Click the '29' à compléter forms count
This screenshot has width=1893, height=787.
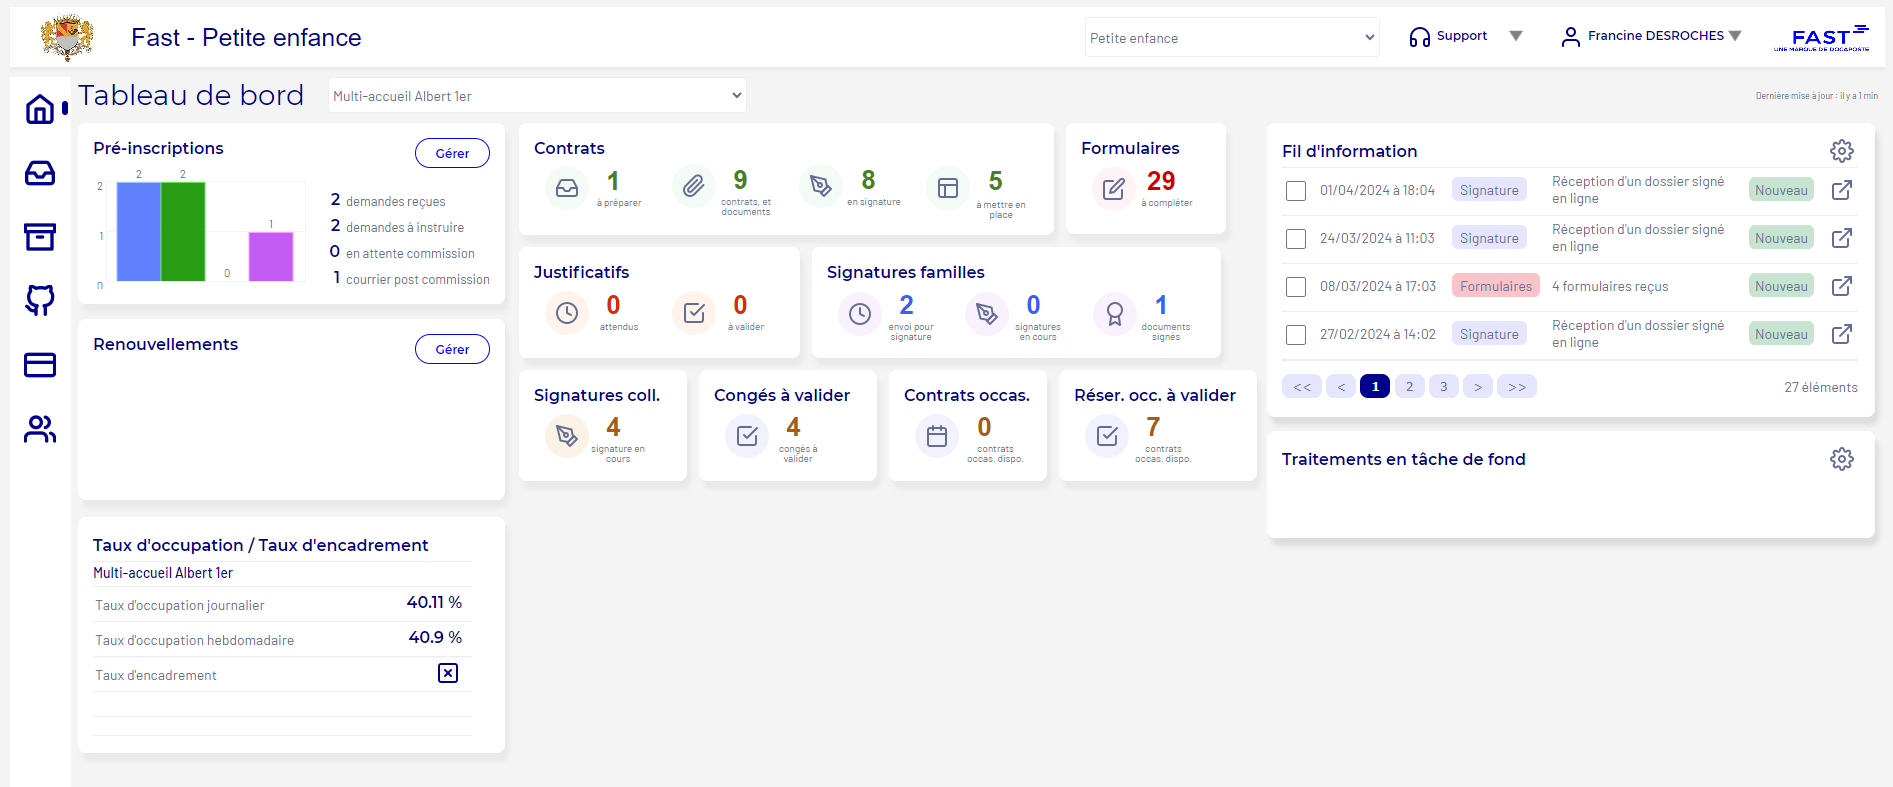(x=1161, y=181)
